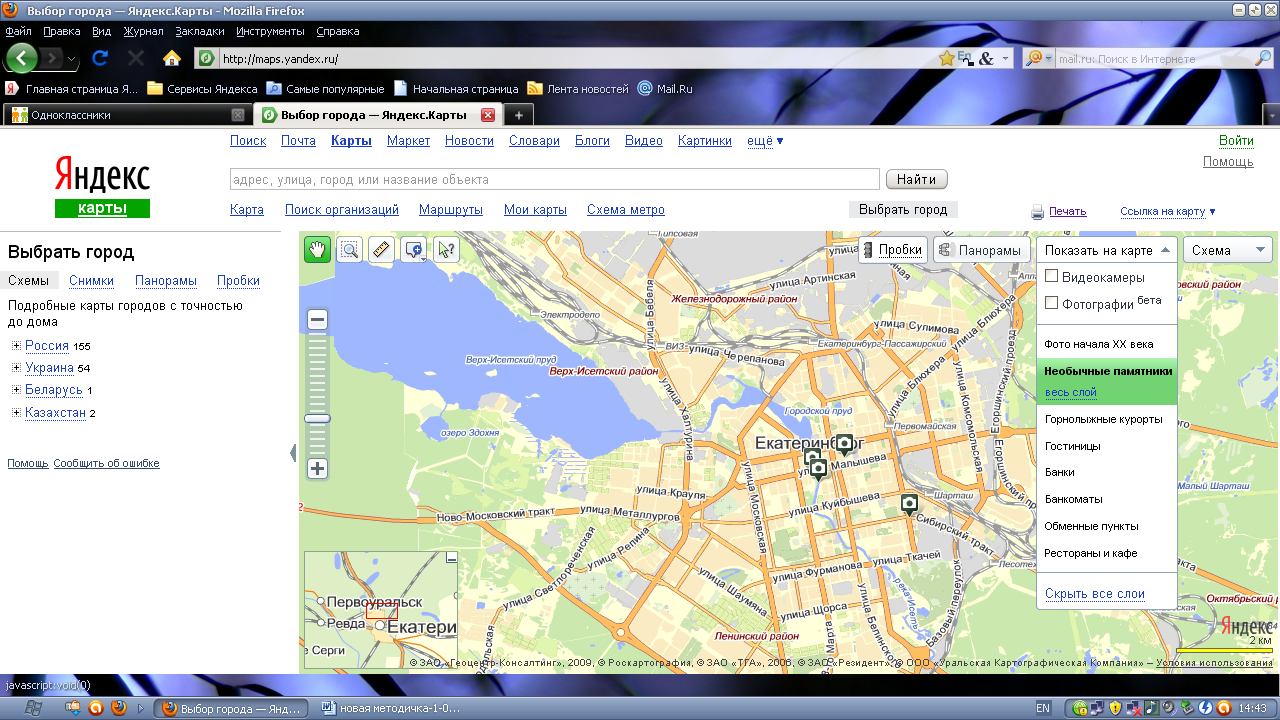1280x720 pixels.
Task: Click the Firefox reload page button
Action: (100, 58)
